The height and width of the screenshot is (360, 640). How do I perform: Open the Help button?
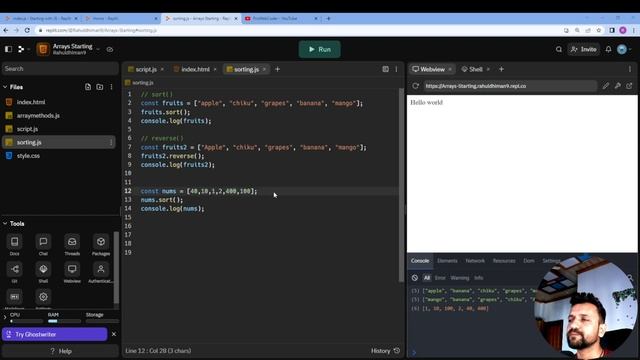(60, 351)
